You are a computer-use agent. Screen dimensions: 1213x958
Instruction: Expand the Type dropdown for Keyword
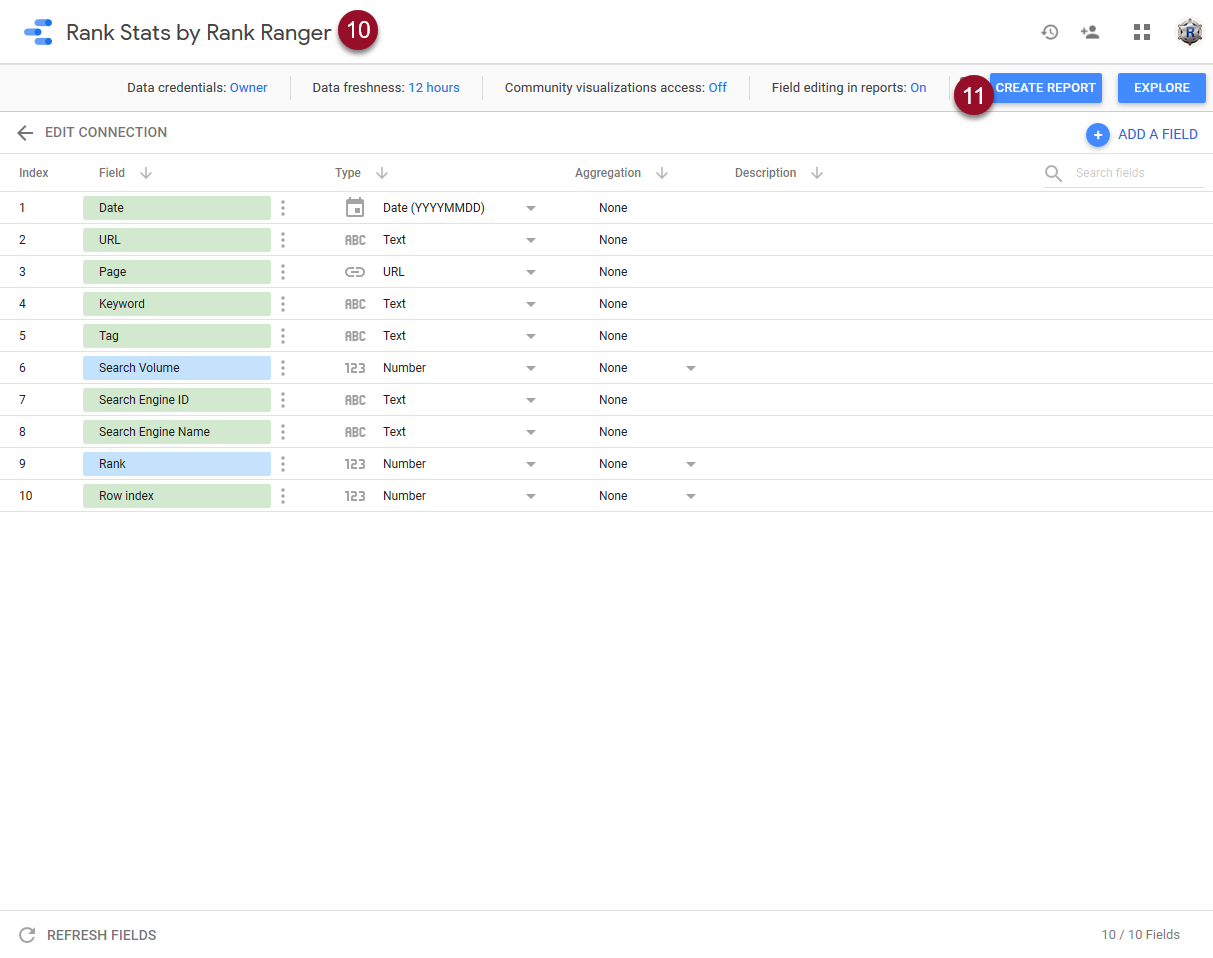tap(531, 304)
